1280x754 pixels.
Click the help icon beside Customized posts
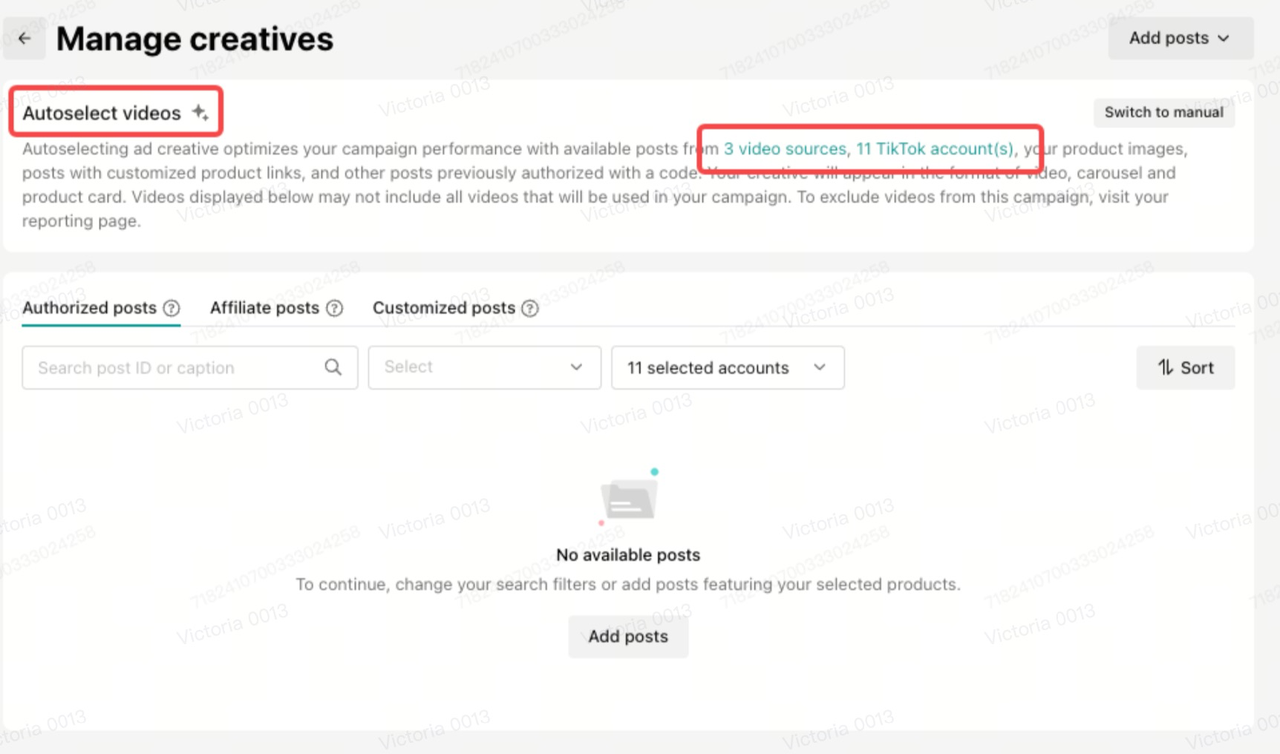pyautogui.click(x=530, y=308)
